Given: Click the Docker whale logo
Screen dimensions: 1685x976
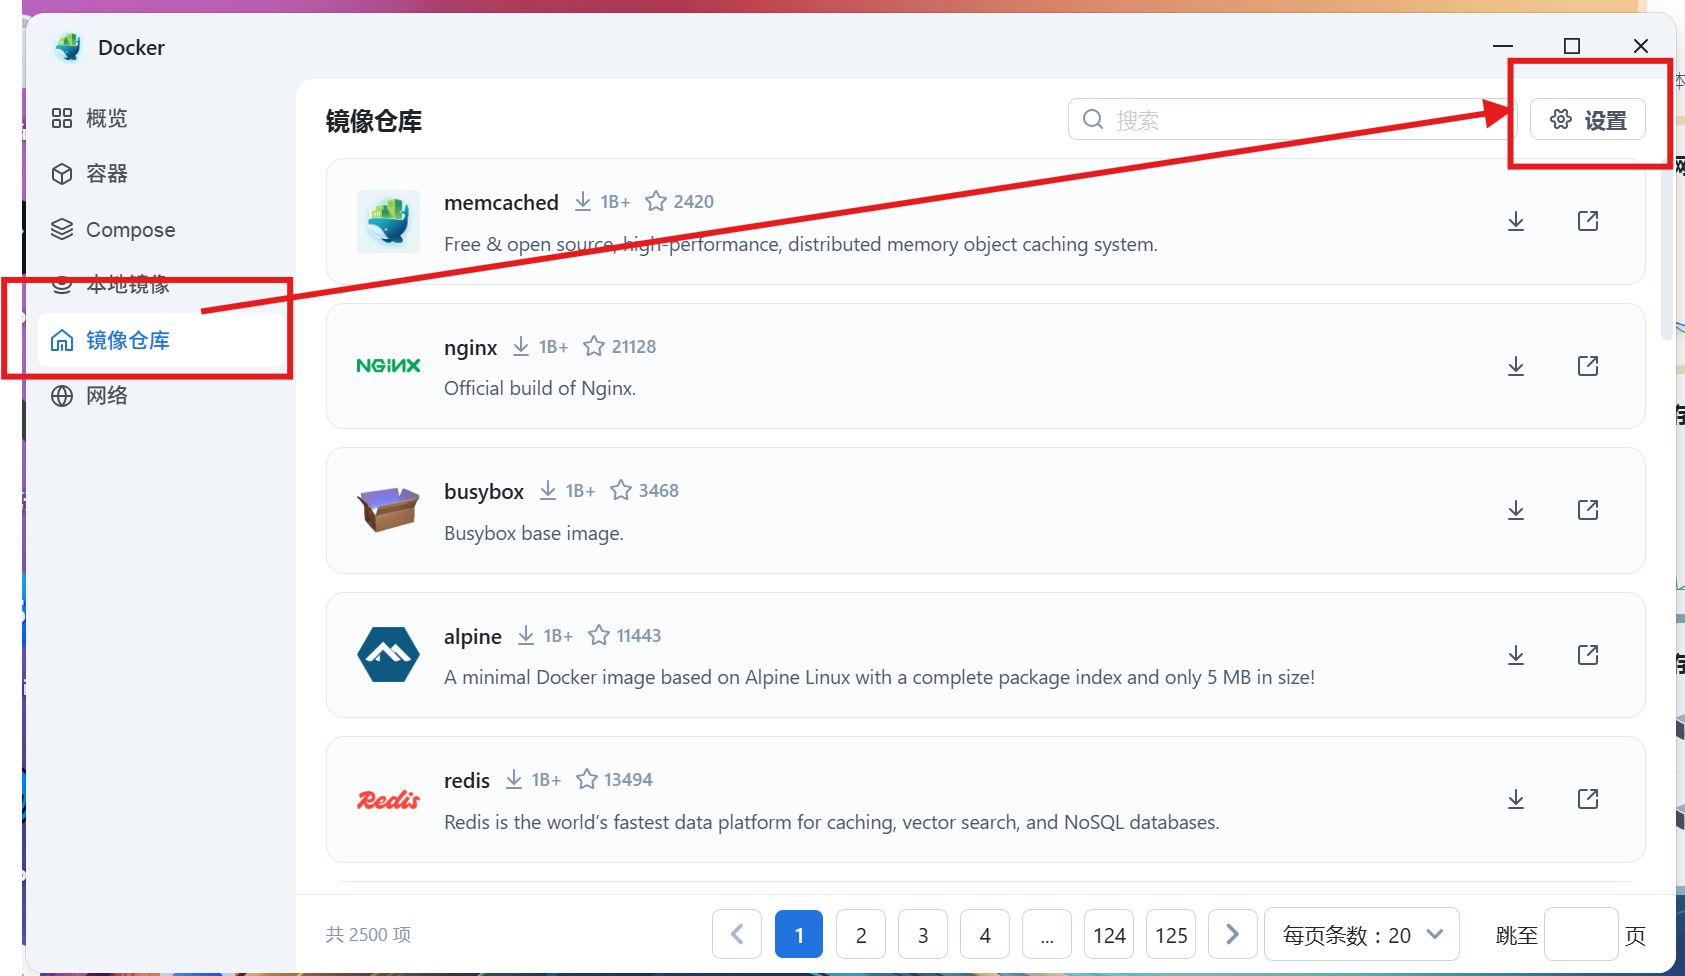Looking at the screenshot, I should tap(67, 46).
